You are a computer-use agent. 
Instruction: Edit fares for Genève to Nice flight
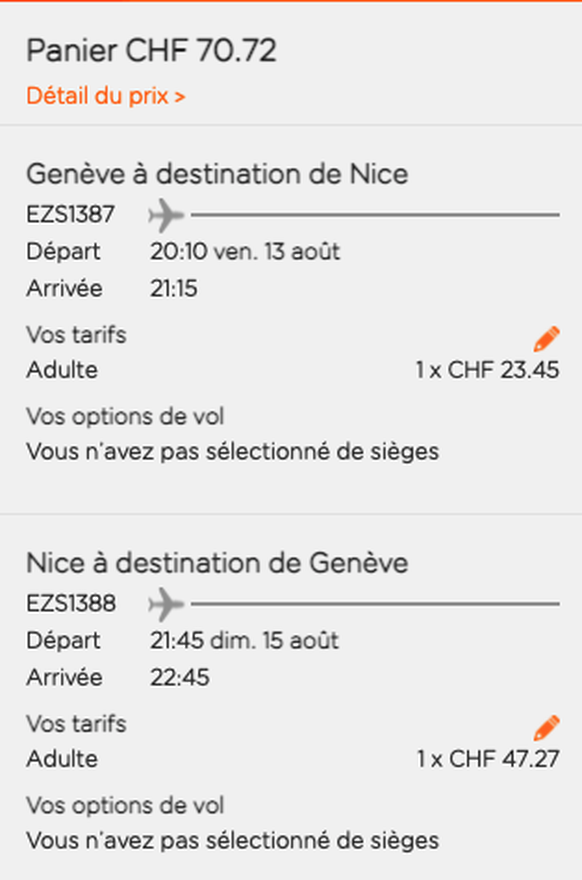coord(546,338)
